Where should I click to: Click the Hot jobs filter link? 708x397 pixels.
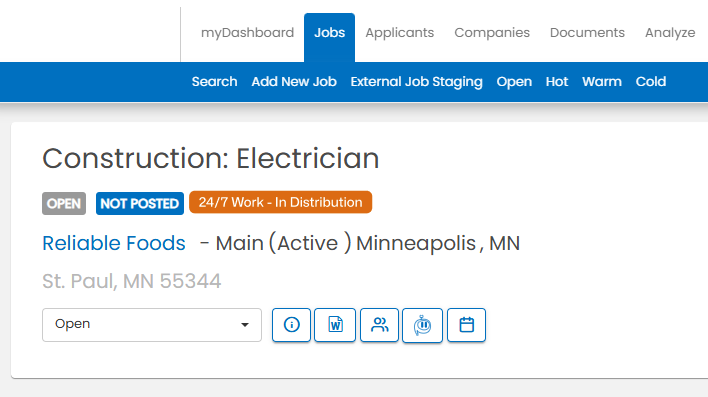click(x=557, y=82)
